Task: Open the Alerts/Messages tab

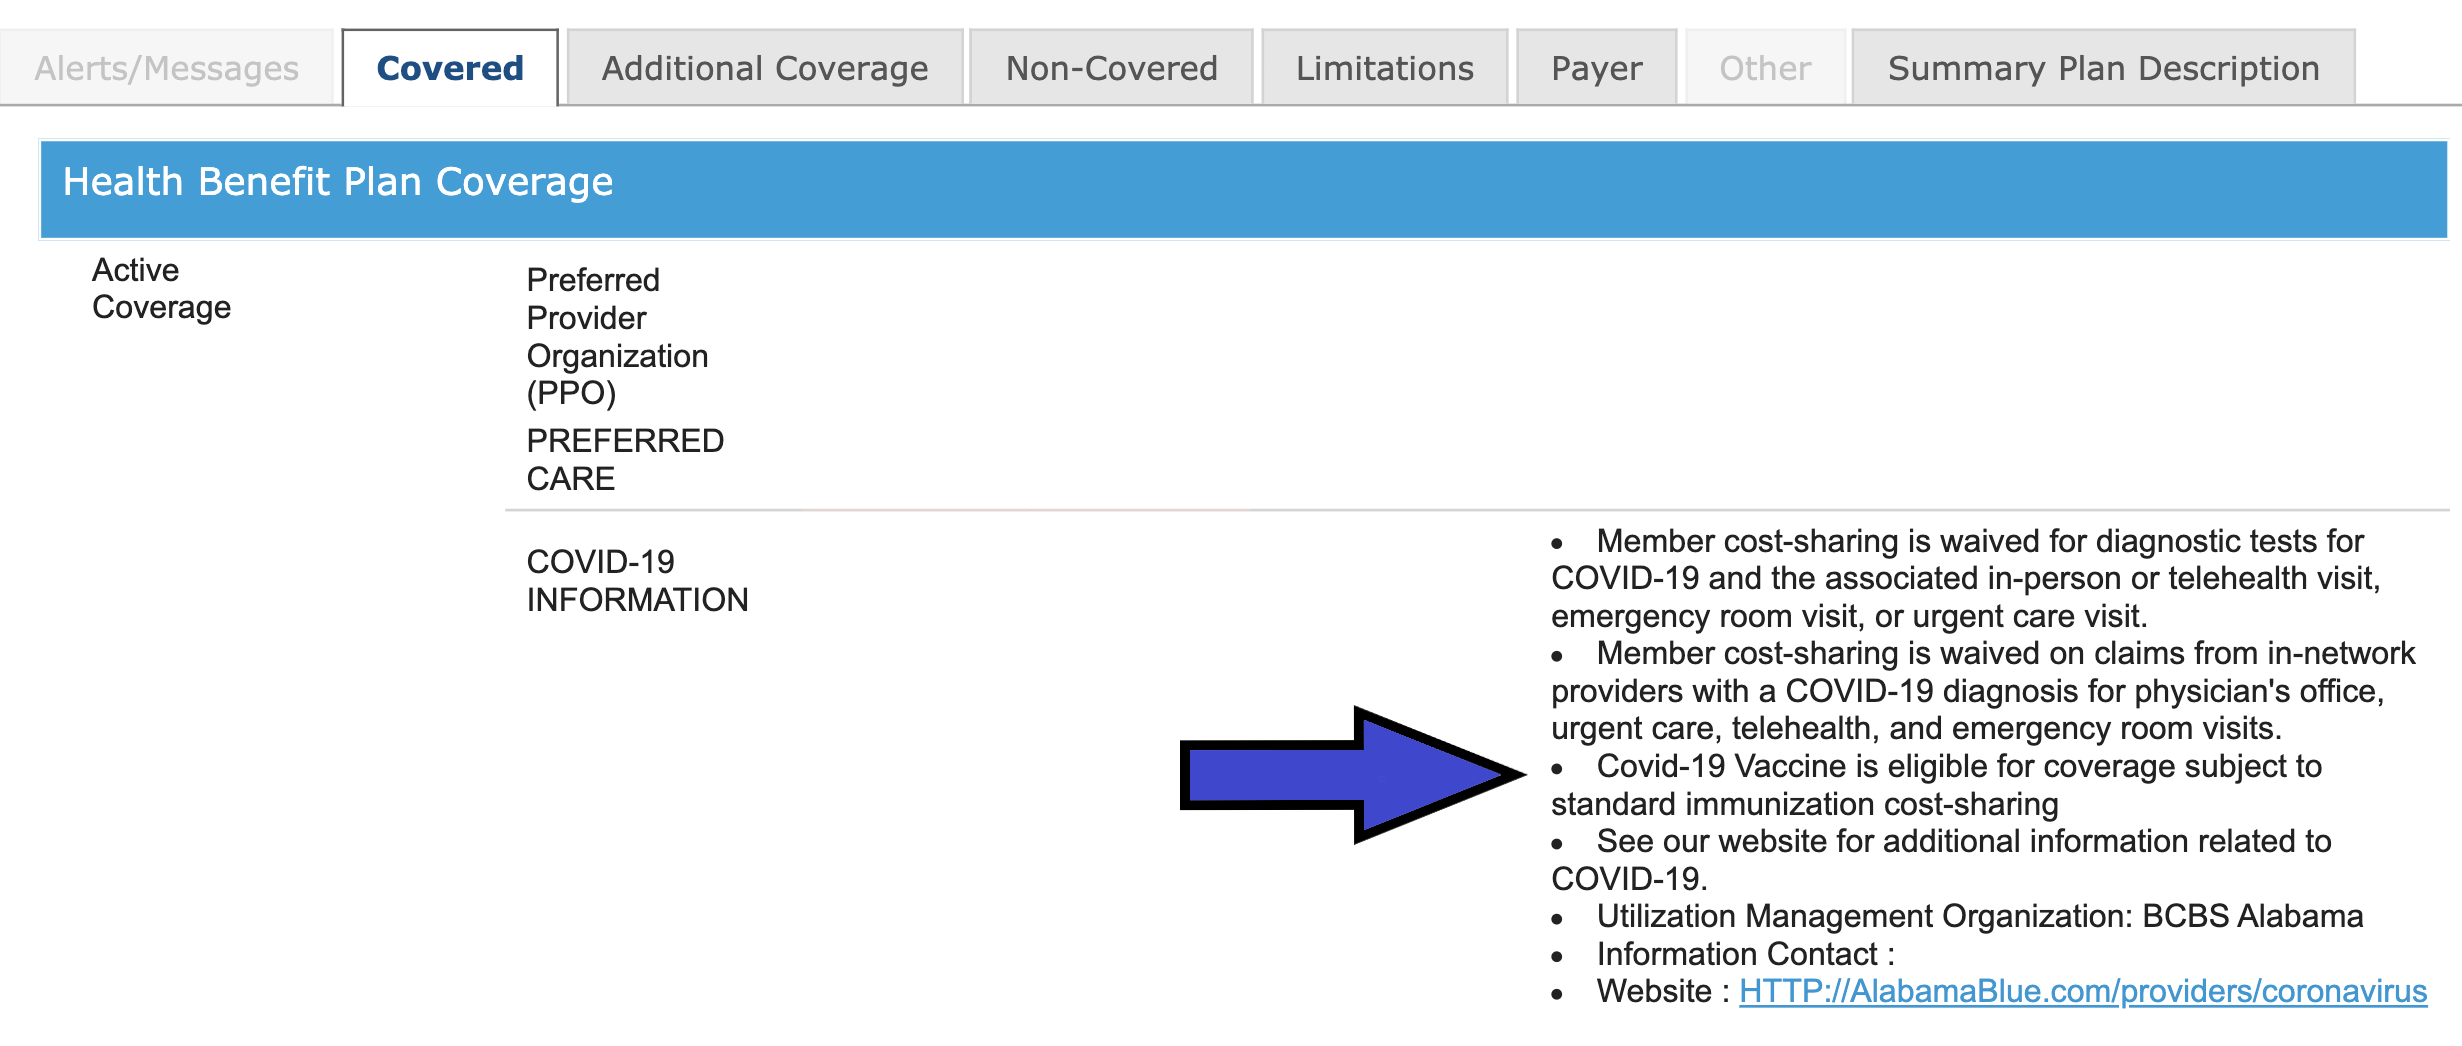Action: click(x=166, y=68)
